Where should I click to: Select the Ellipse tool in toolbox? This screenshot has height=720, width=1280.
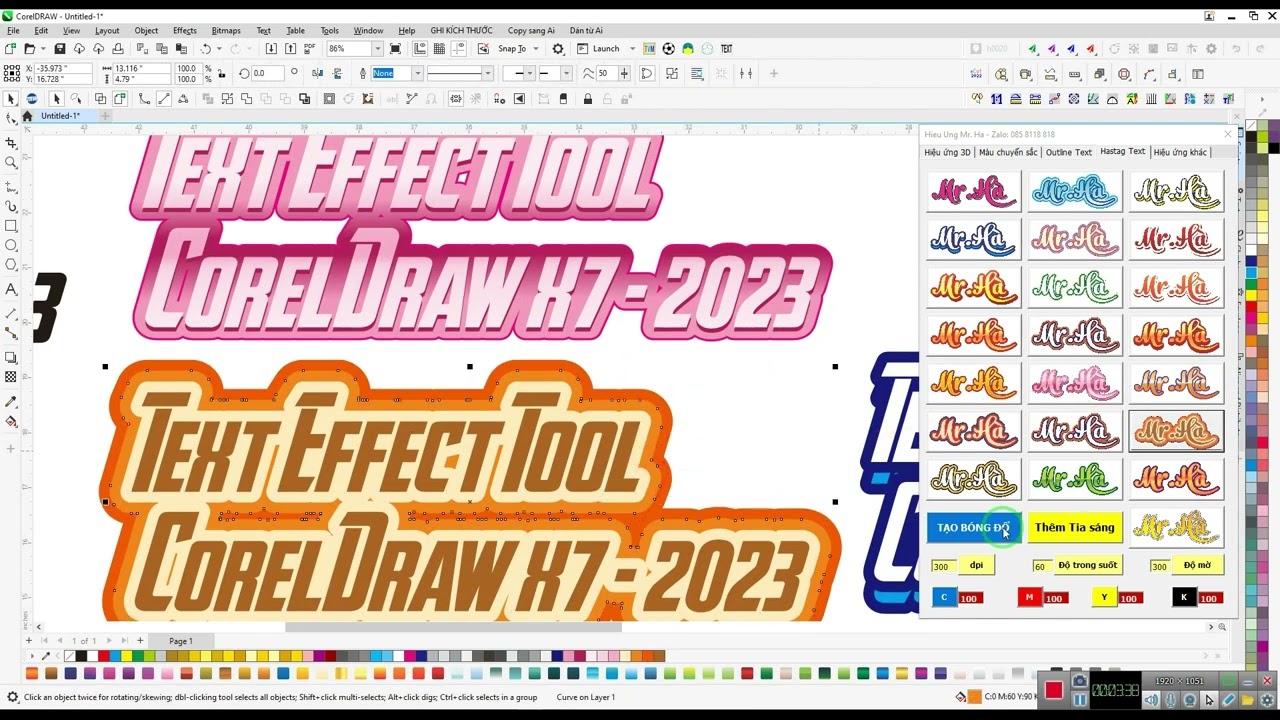pos(11,245)
